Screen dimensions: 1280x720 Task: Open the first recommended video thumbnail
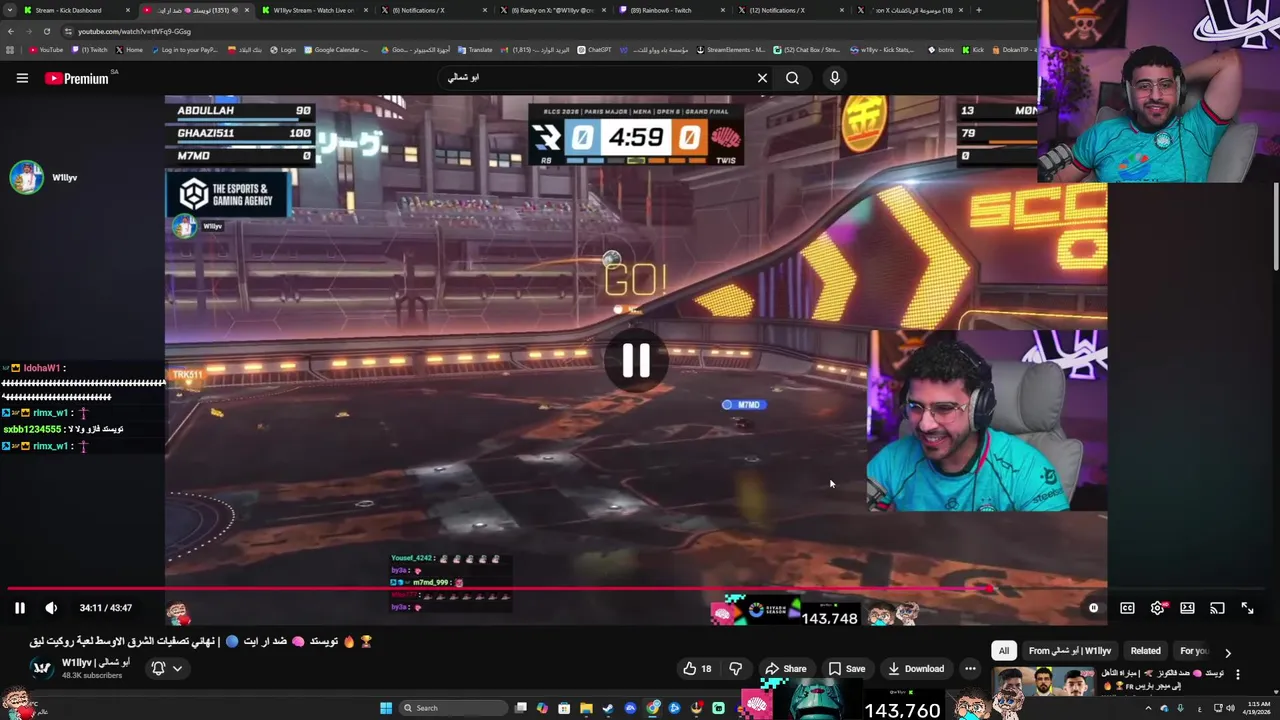[1043, 682]
